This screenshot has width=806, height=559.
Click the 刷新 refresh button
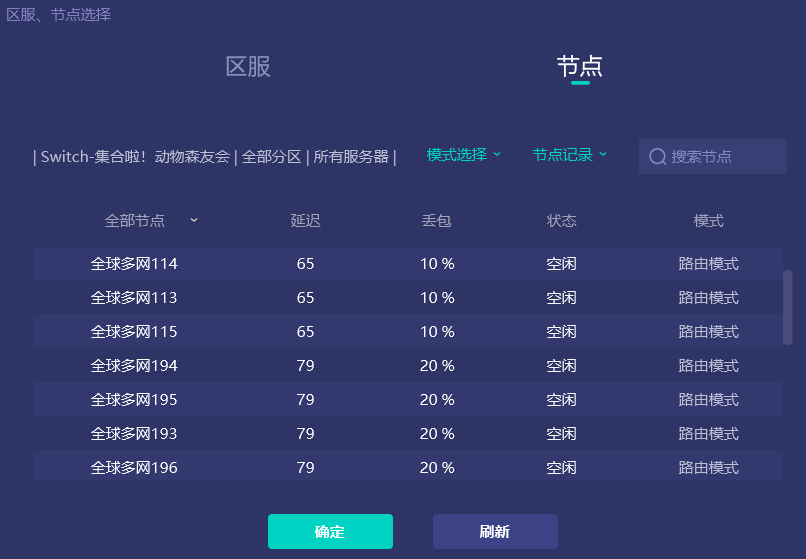495,532
